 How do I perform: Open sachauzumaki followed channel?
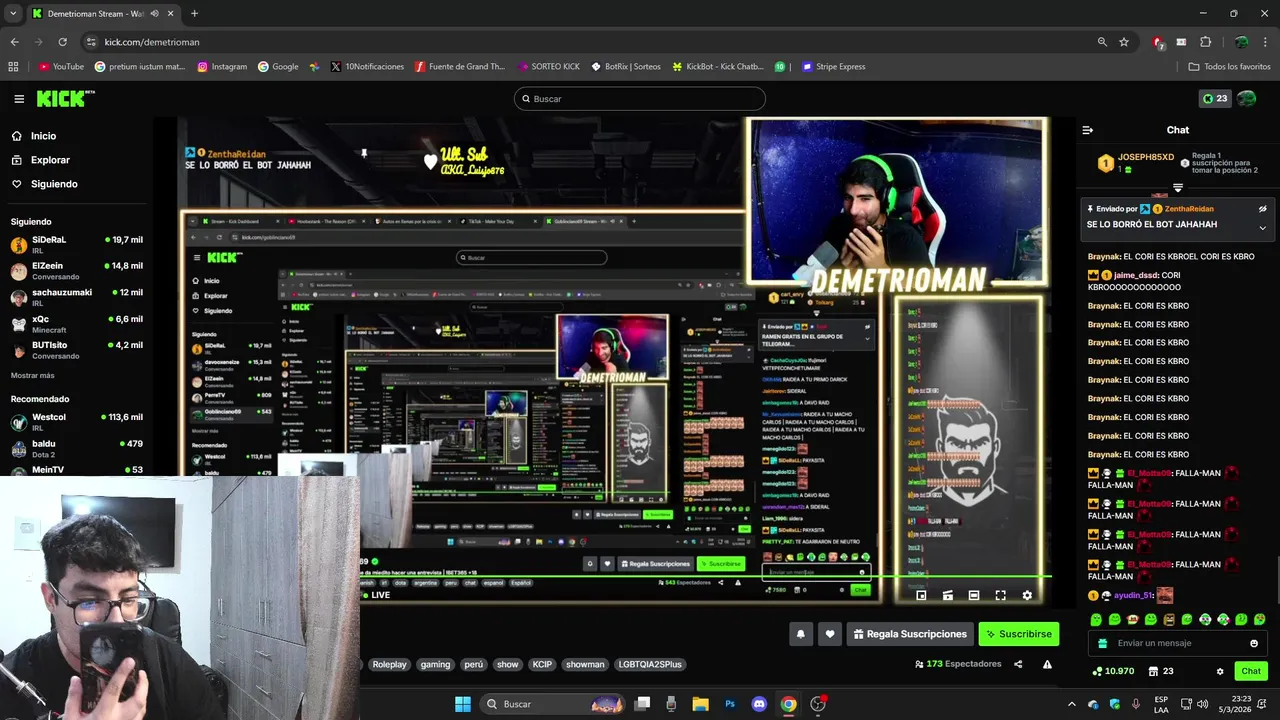point(77,297)
